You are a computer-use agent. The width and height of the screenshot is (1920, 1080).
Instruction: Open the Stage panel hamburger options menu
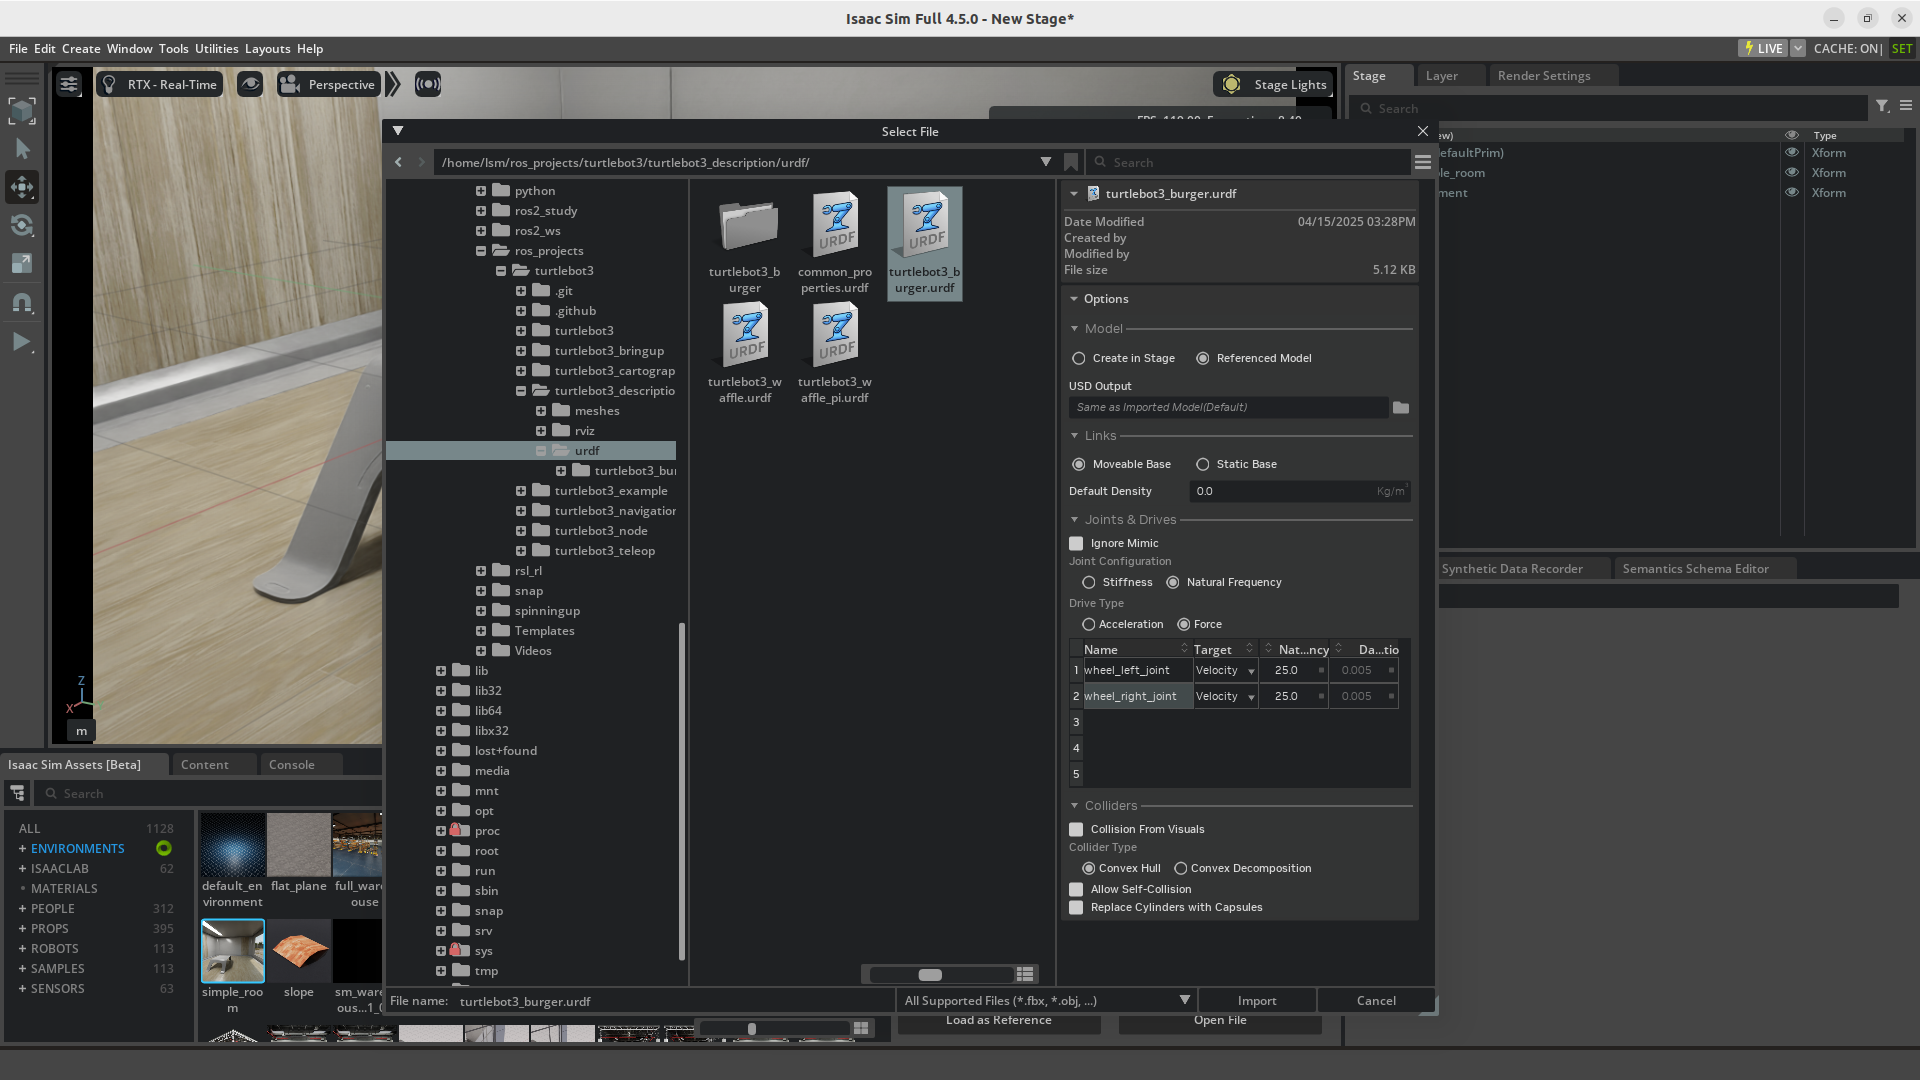pos(1906,106)
